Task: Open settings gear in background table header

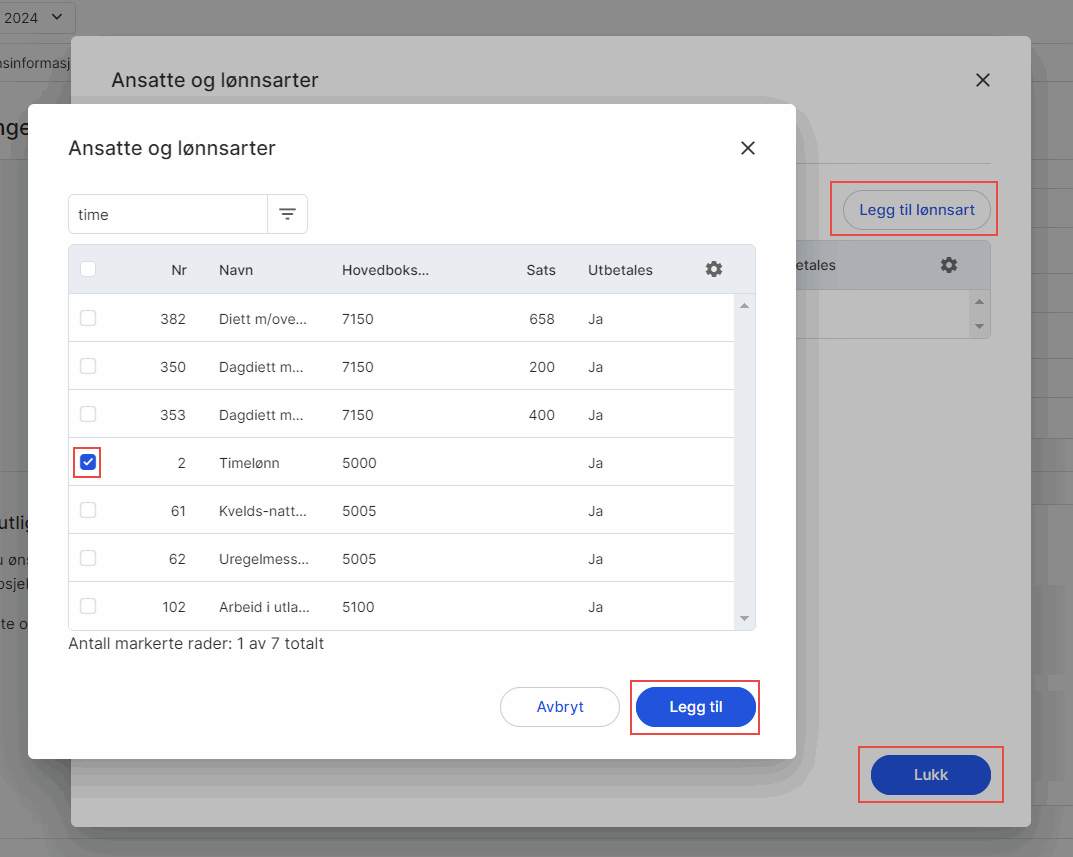Action: 948,265
